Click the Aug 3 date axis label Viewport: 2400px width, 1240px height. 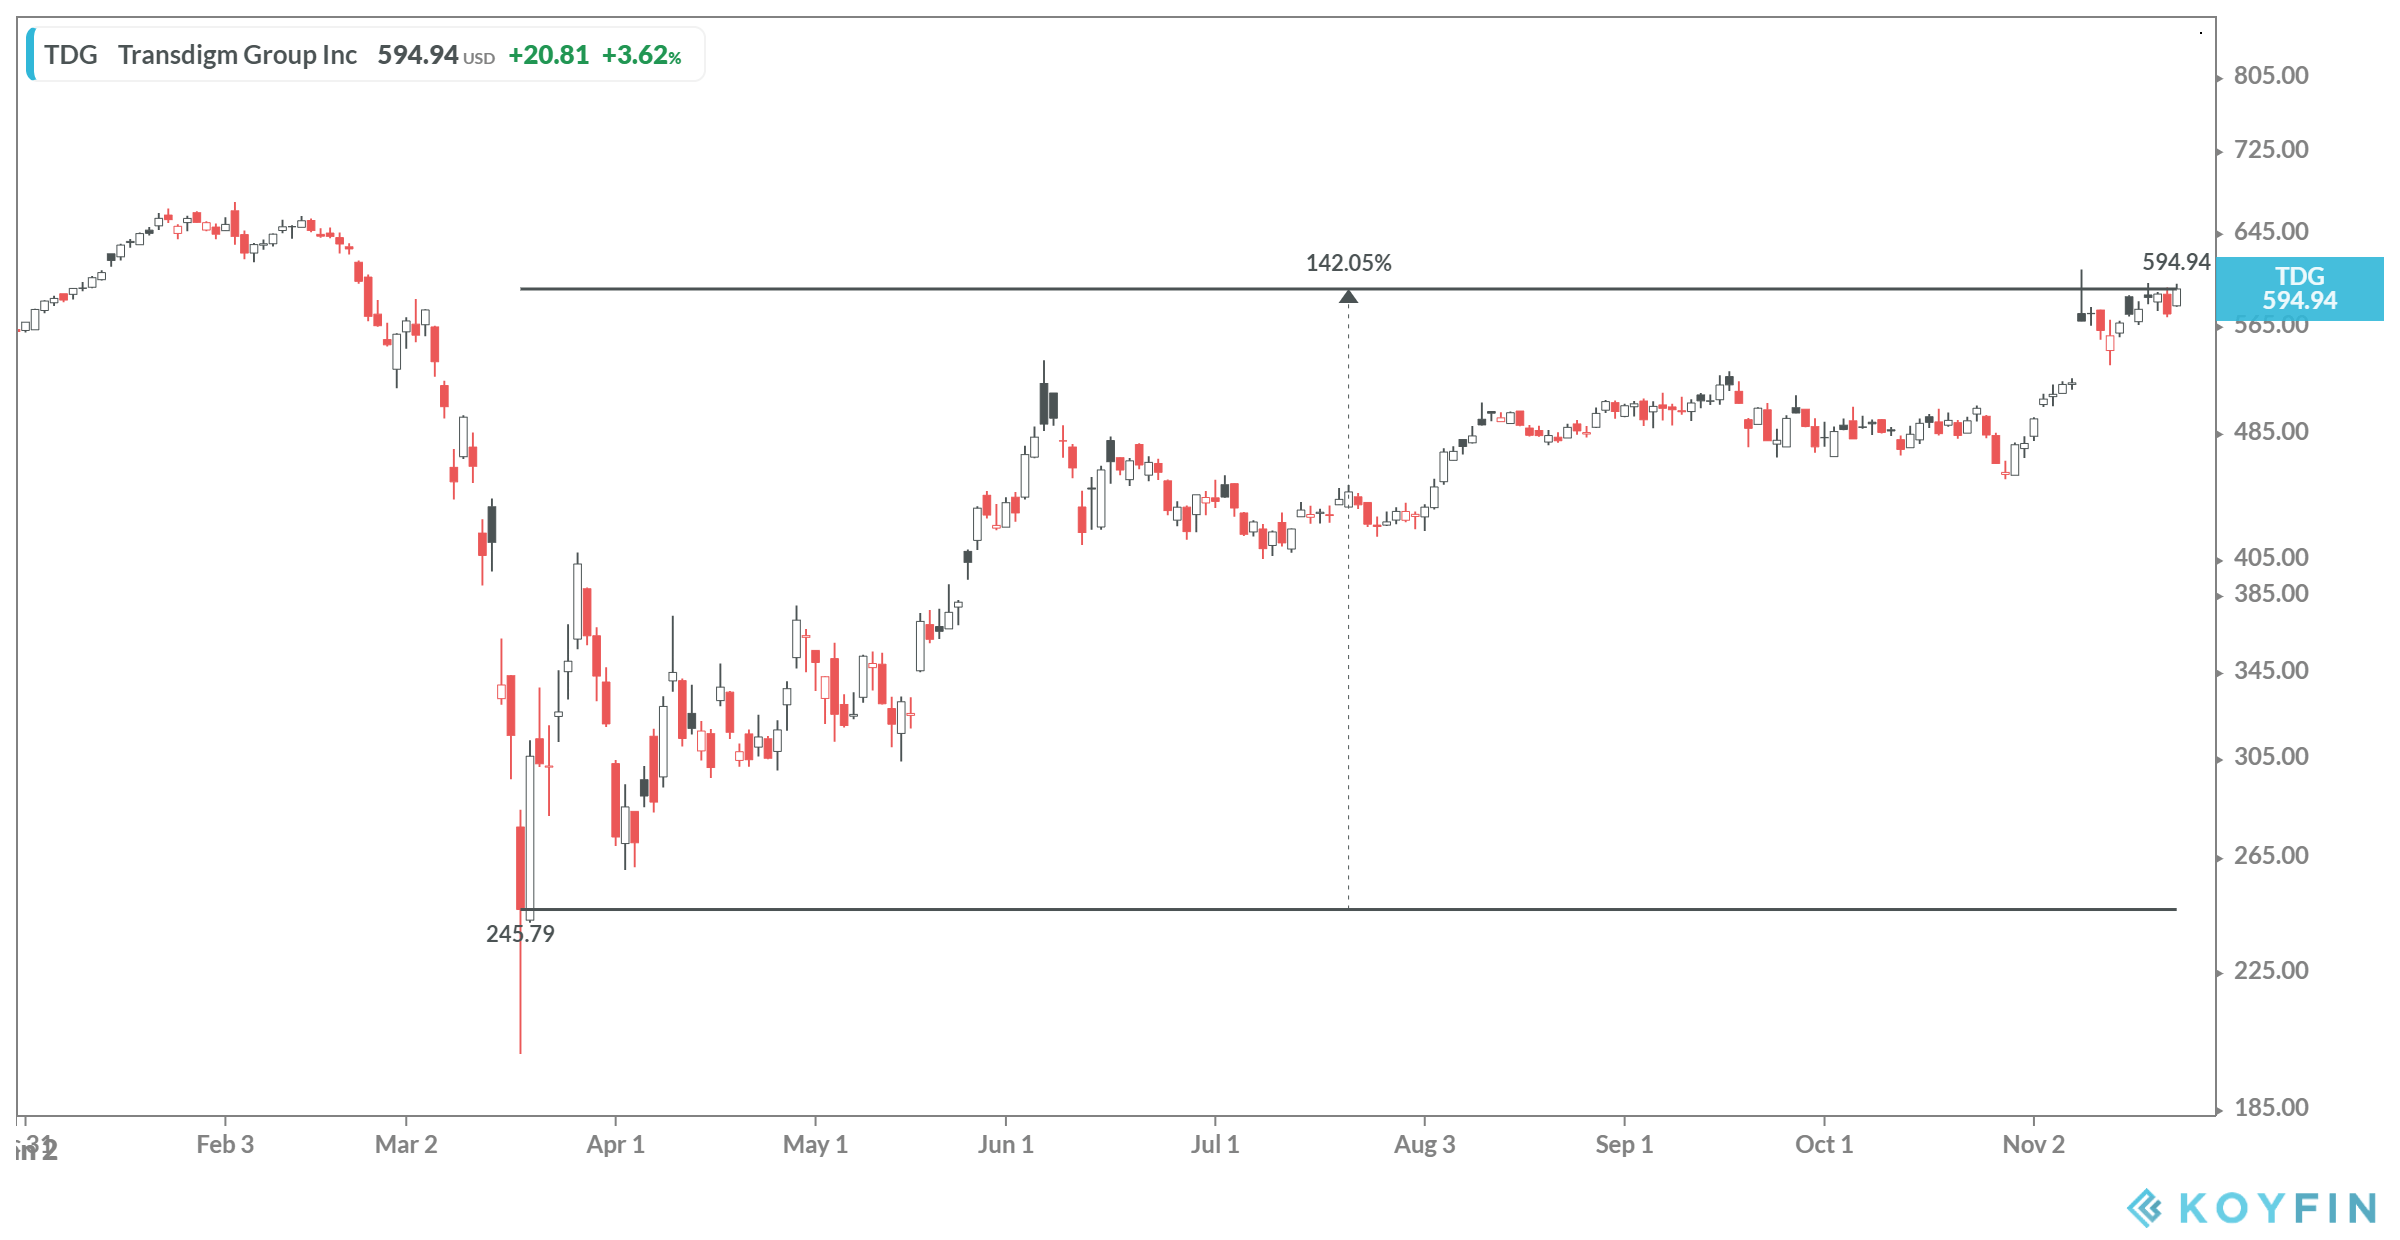coord(1424,1145)
